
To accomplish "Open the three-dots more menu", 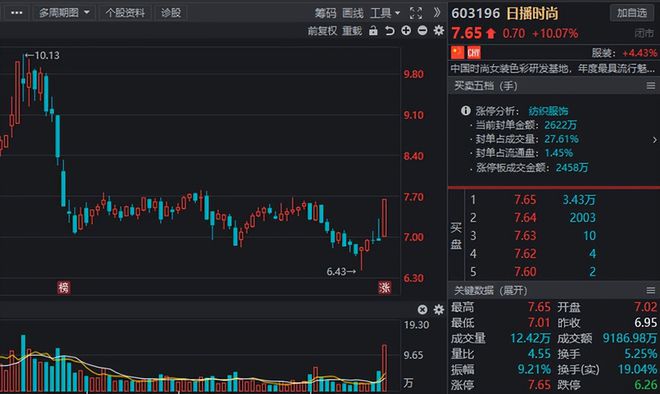I will click(16, 13).
